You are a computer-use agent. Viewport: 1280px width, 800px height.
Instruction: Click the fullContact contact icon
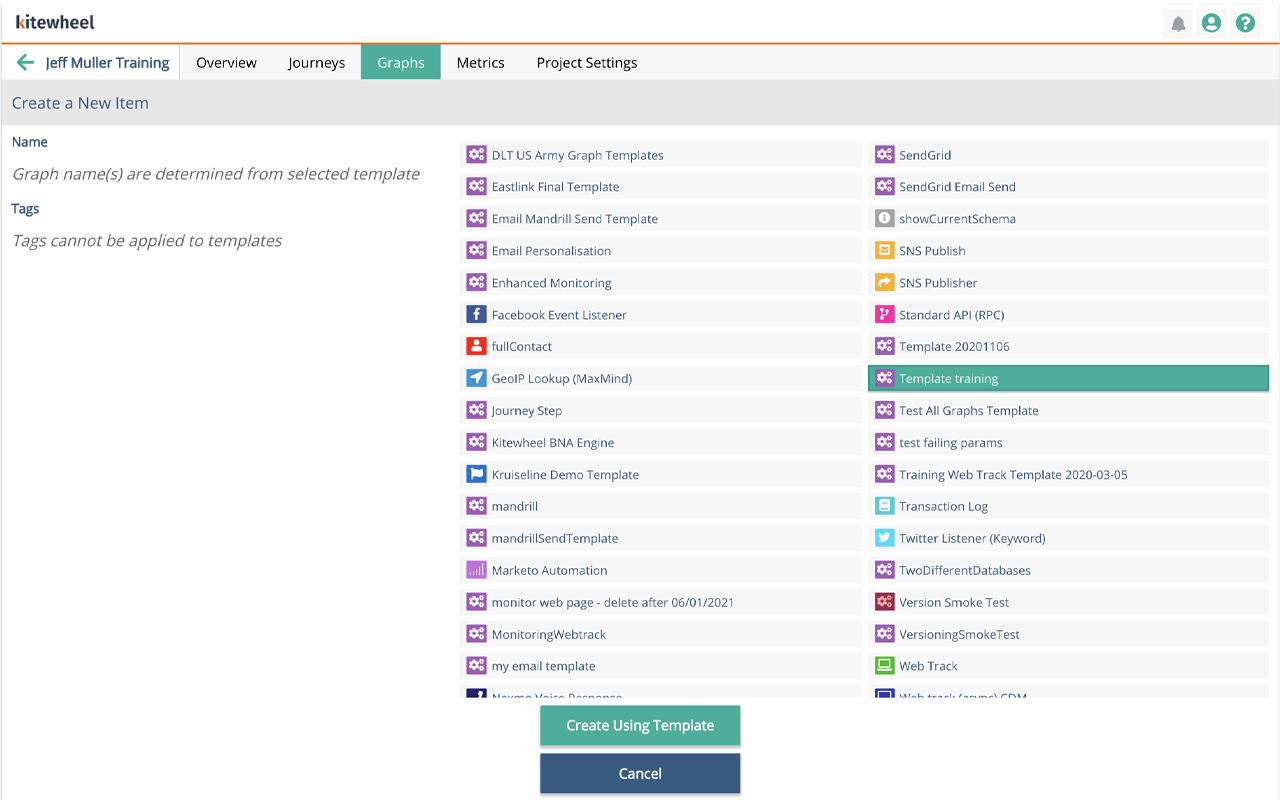tap(477, 346)
